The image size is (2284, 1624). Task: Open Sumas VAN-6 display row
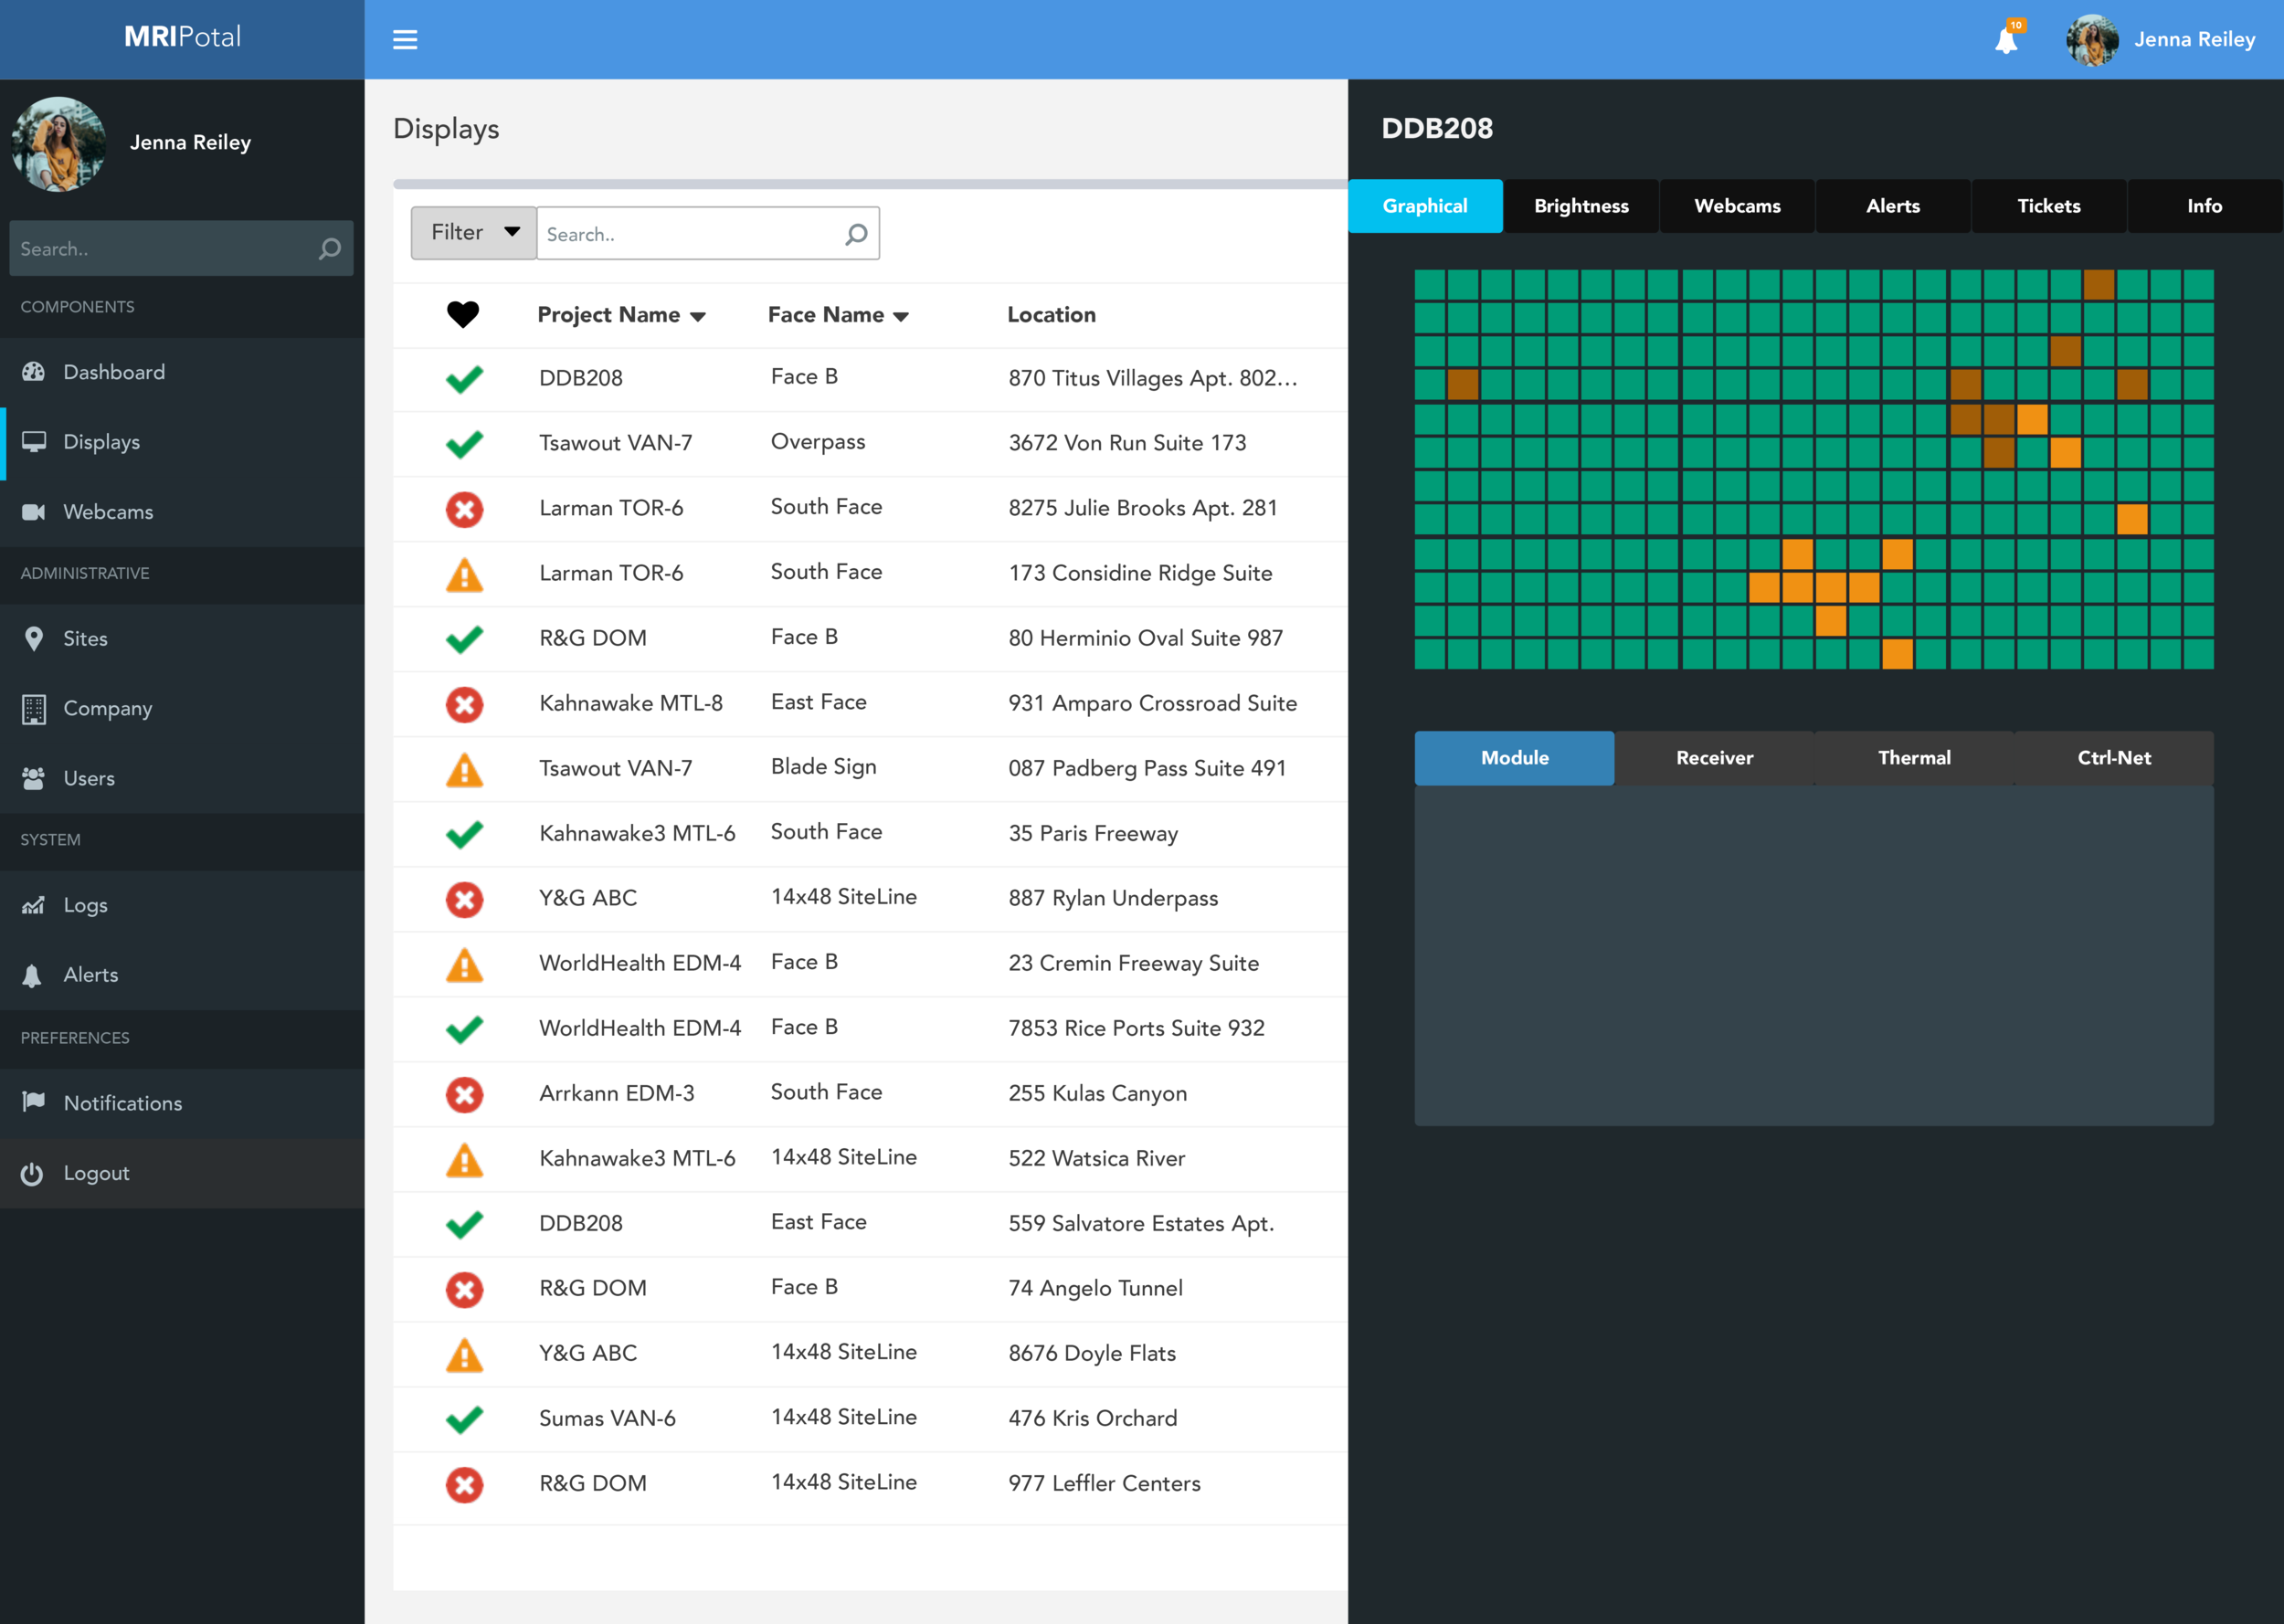coord(607,1418)
